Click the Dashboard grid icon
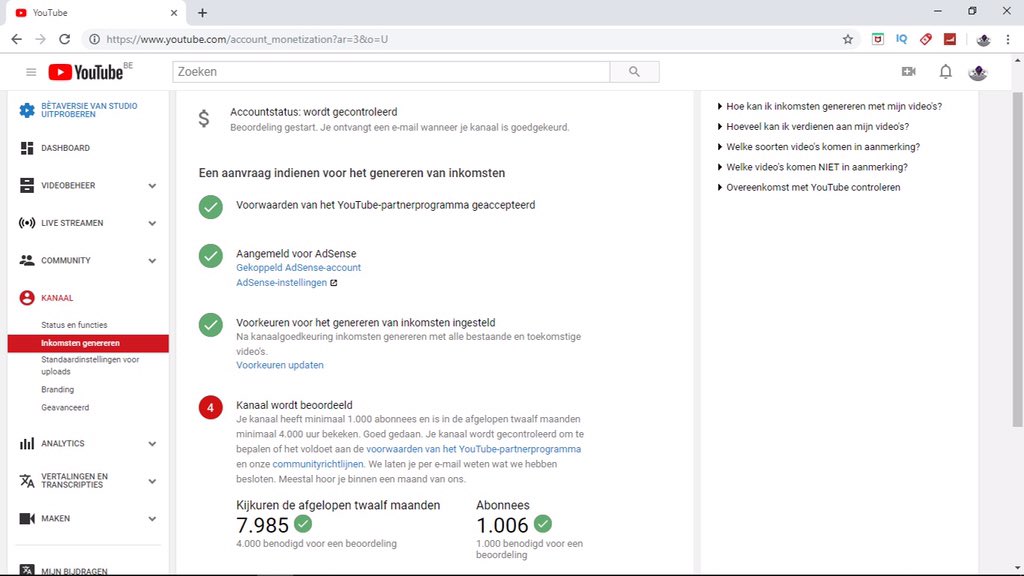This screenshot has height=576, width=1024. (27, 148)
